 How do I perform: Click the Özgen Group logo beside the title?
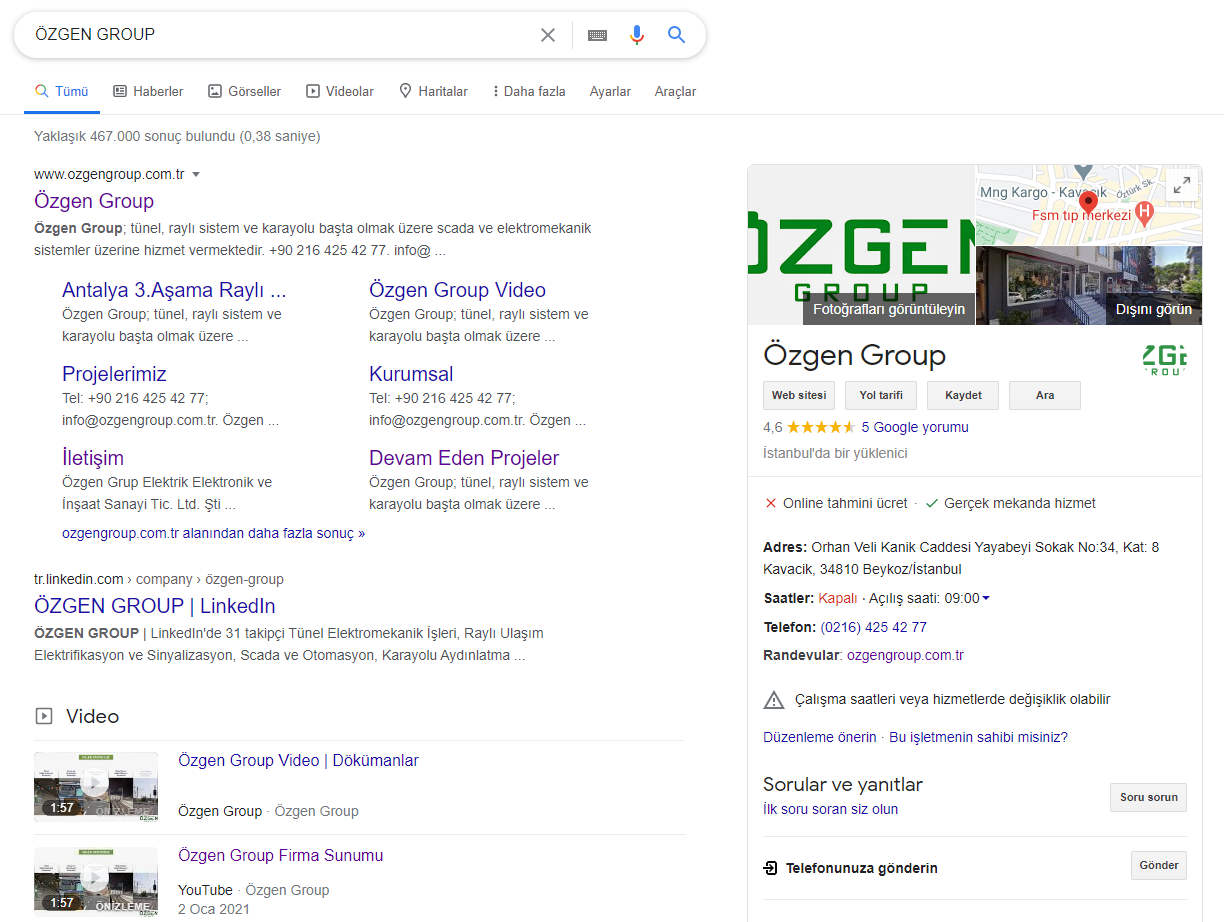point(1164,359)
